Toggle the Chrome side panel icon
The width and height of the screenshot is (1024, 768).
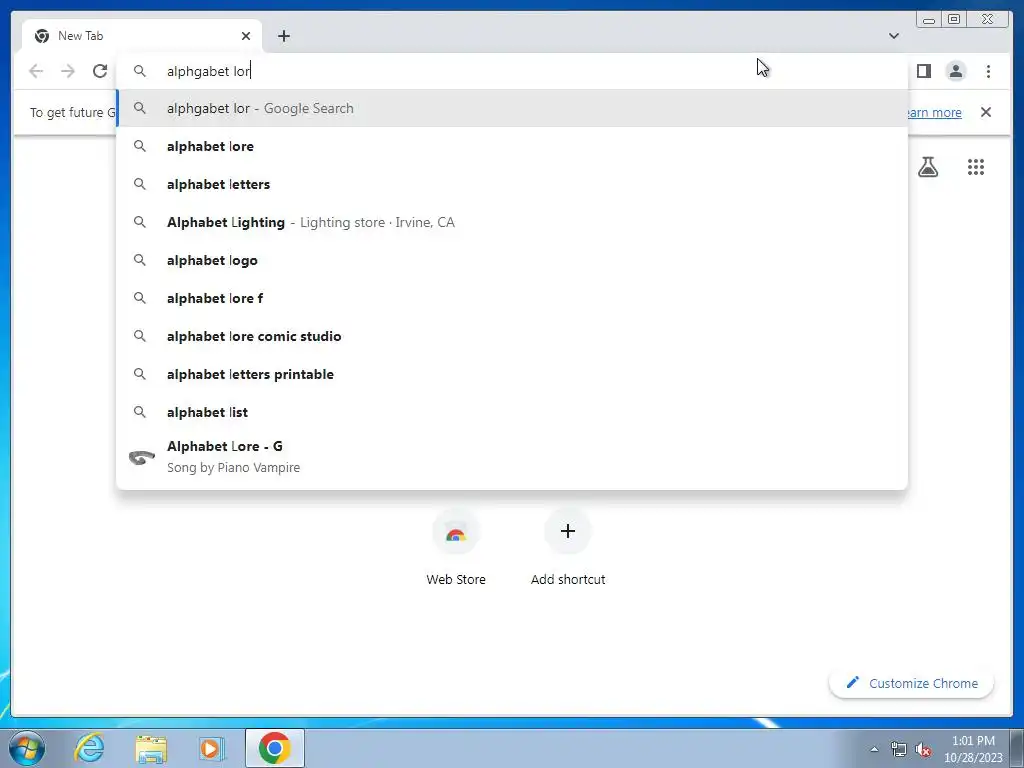923,71
